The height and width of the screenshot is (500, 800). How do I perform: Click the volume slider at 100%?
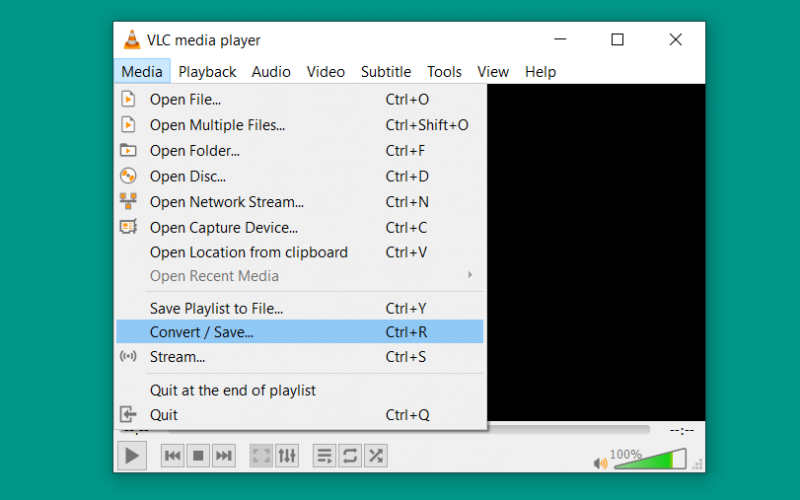[651, 459]
